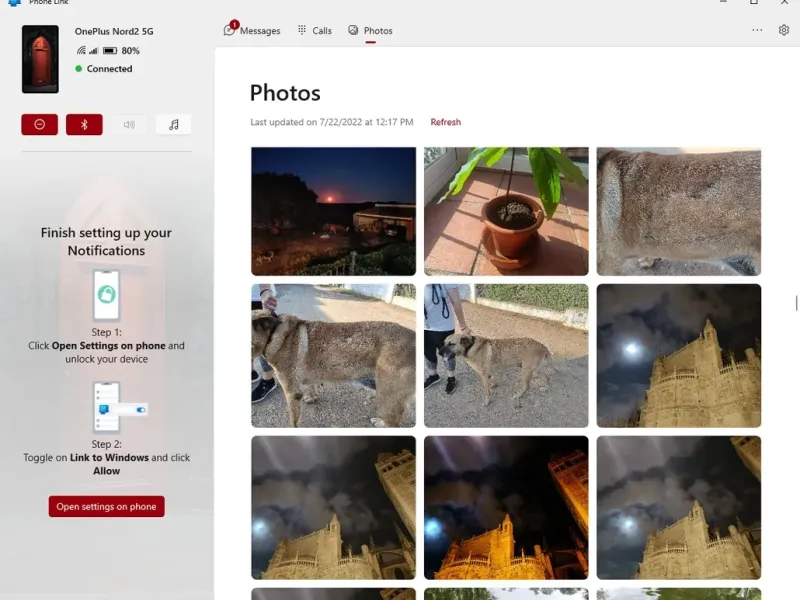Open photo of person petting dog
This screenshot has height=600, width=800.
pos(506,356)
